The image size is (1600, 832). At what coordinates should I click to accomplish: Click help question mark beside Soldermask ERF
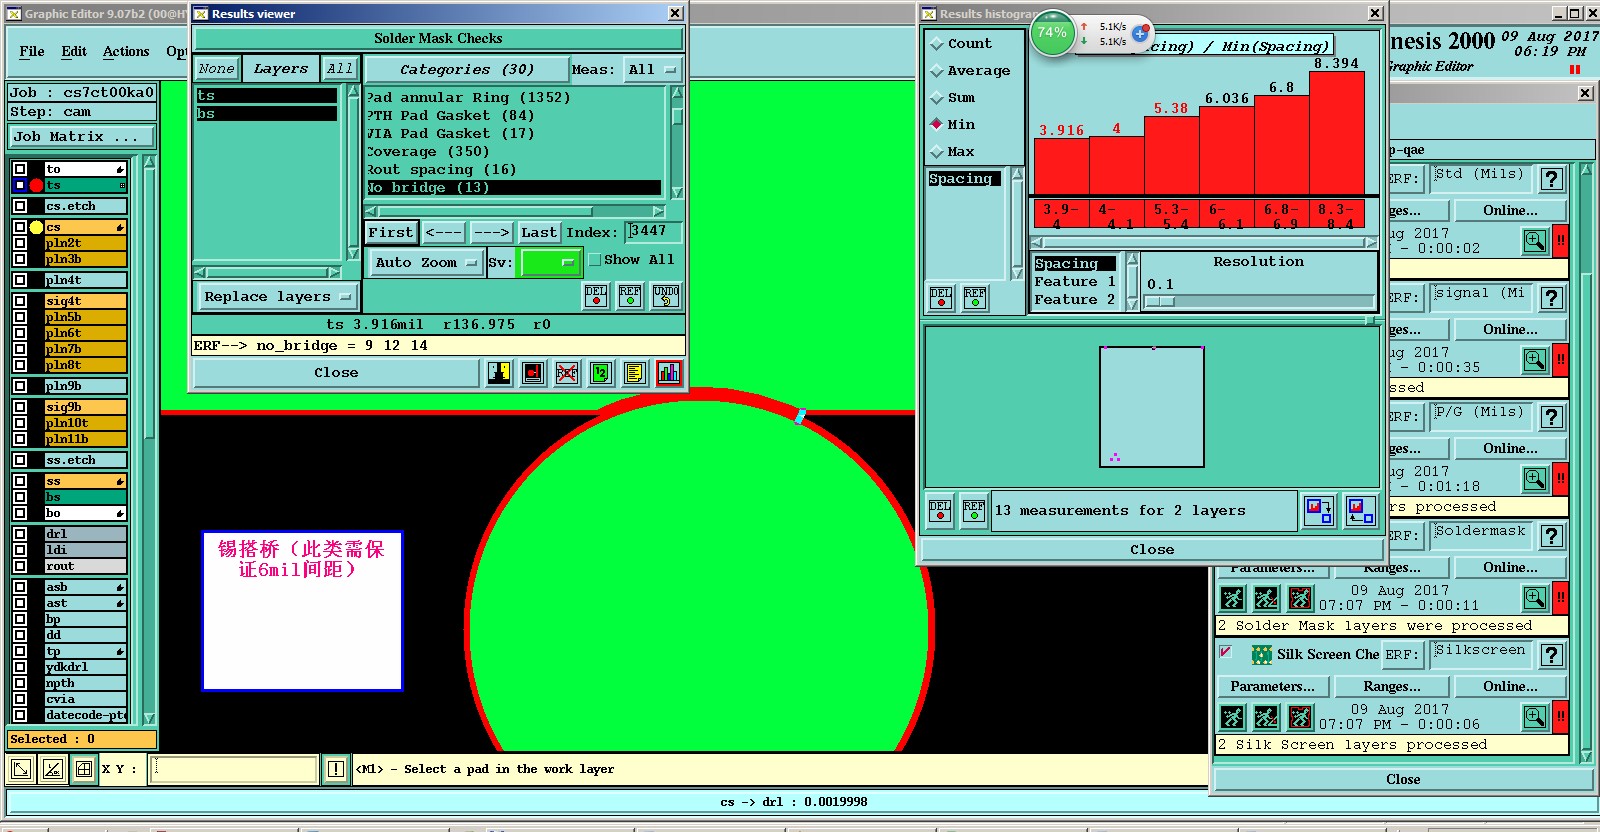(1551, 536)
